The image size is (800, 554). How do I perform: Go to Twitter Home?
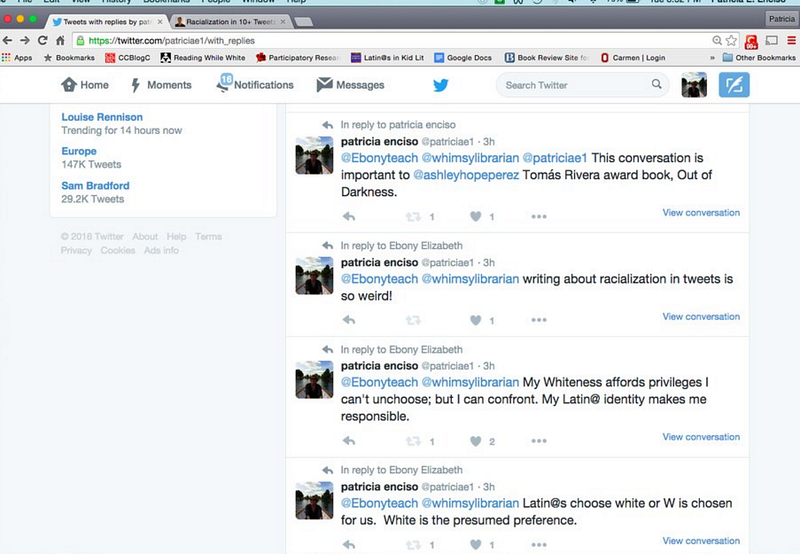click(85, 85)
